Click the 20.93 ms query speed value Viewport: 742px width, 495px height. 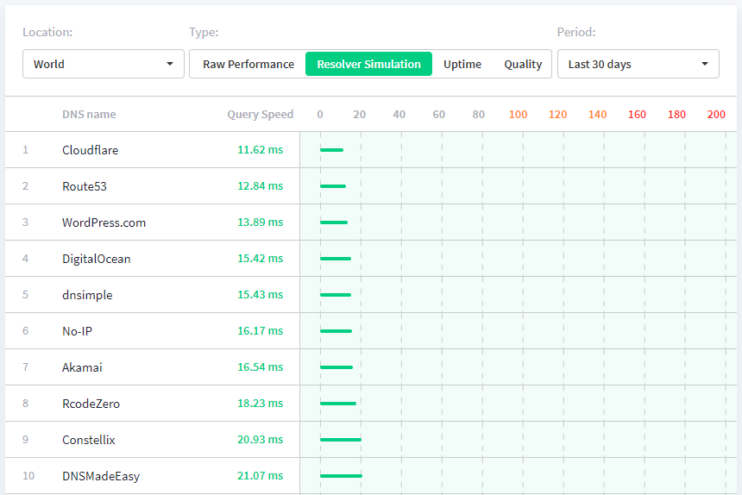260,439
